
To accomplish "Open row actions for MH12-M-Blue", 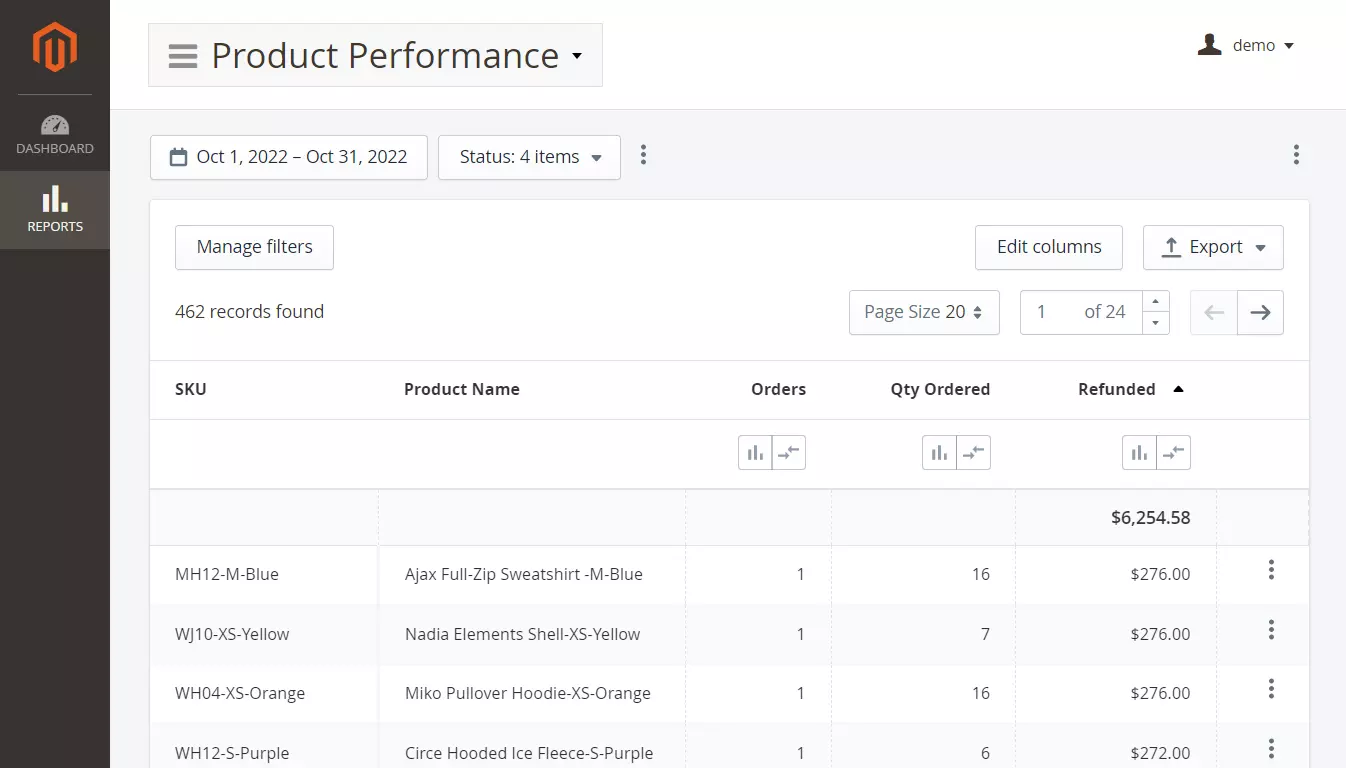I will click(1271, 570).
